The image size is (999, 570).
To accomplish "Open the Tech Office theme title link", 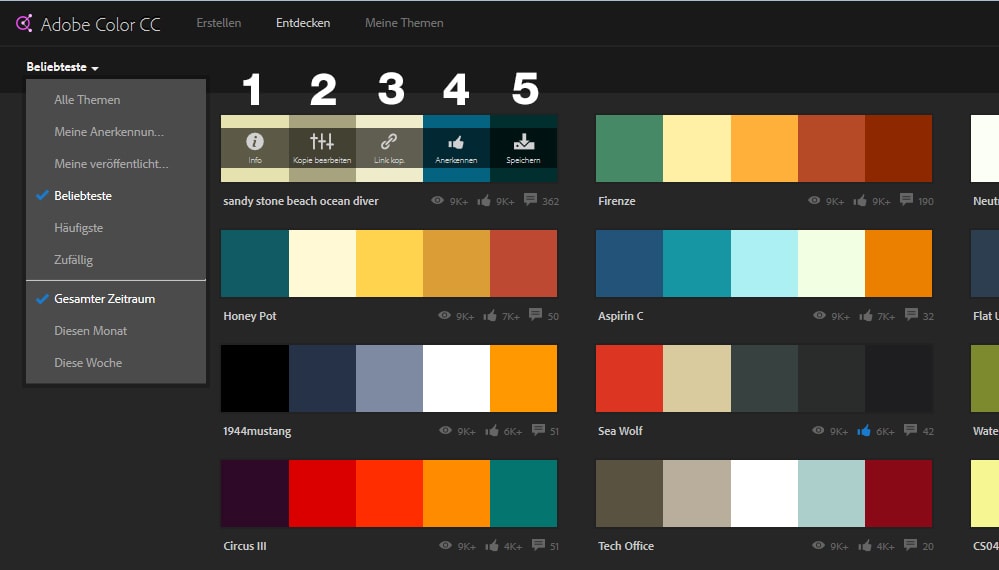I will pyautogui.click(x=625, y=546).
